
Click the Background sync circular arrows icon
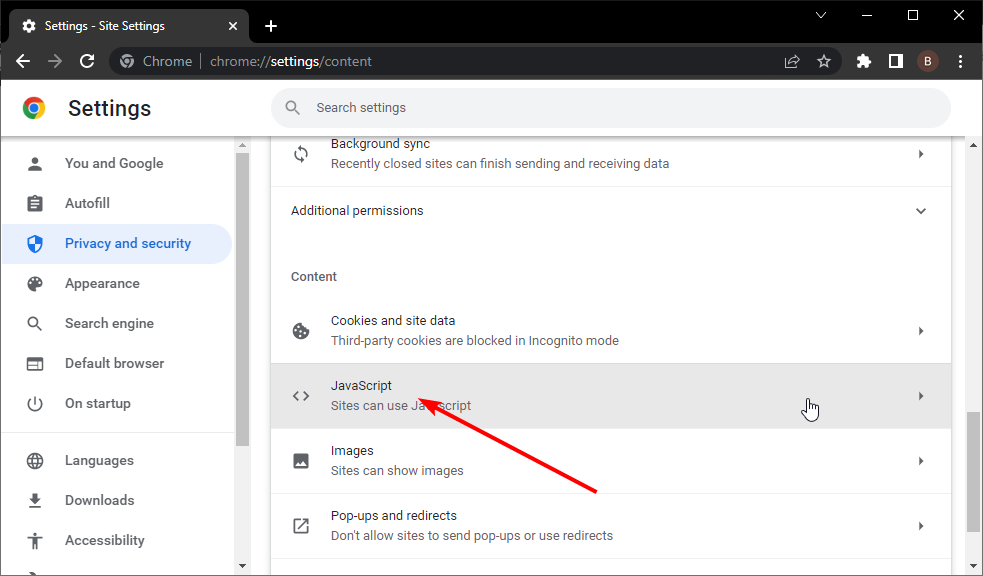point(301,154)
